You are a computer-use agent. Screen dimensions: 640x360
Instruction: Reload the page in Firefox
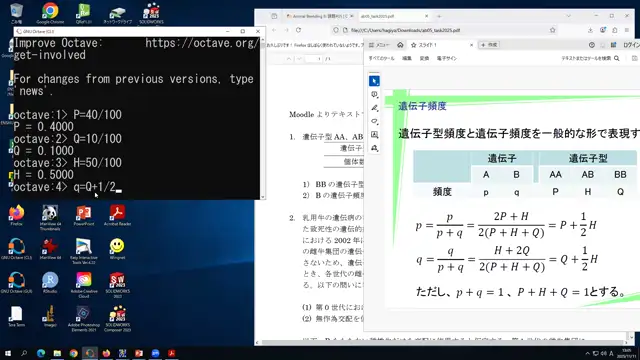(x=299, y=30)
